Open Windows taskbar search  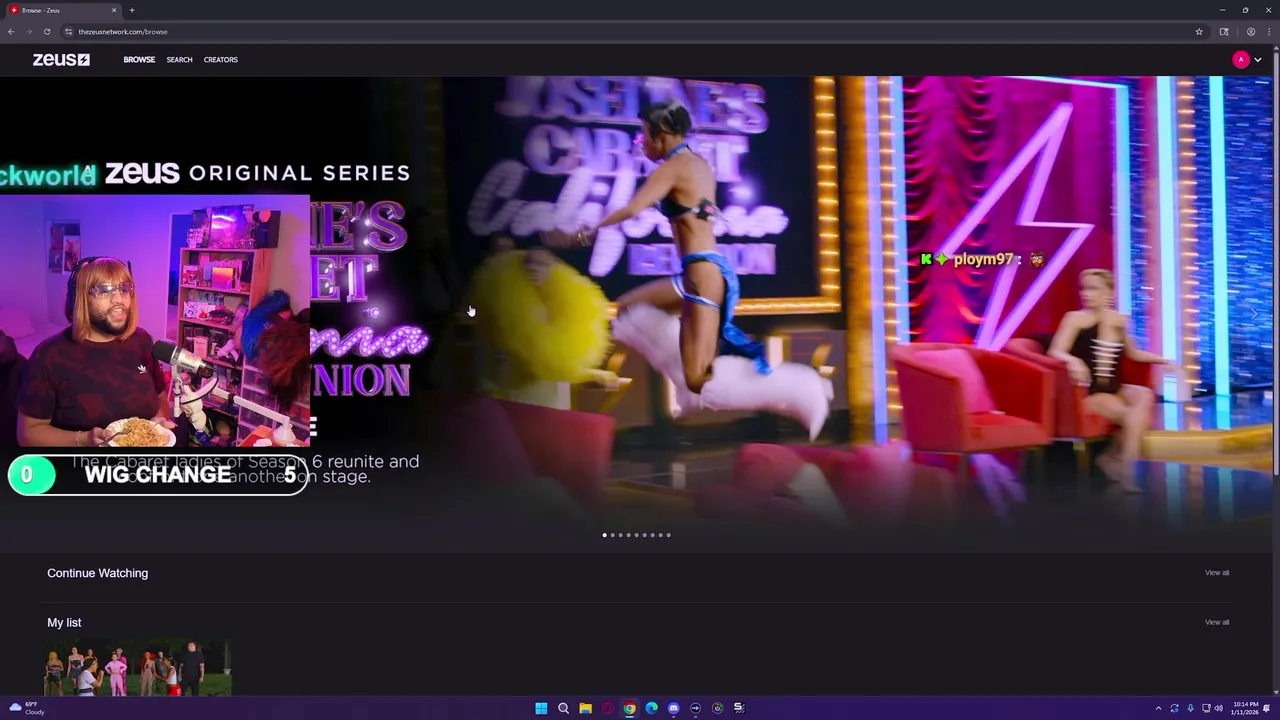[563, 708]
